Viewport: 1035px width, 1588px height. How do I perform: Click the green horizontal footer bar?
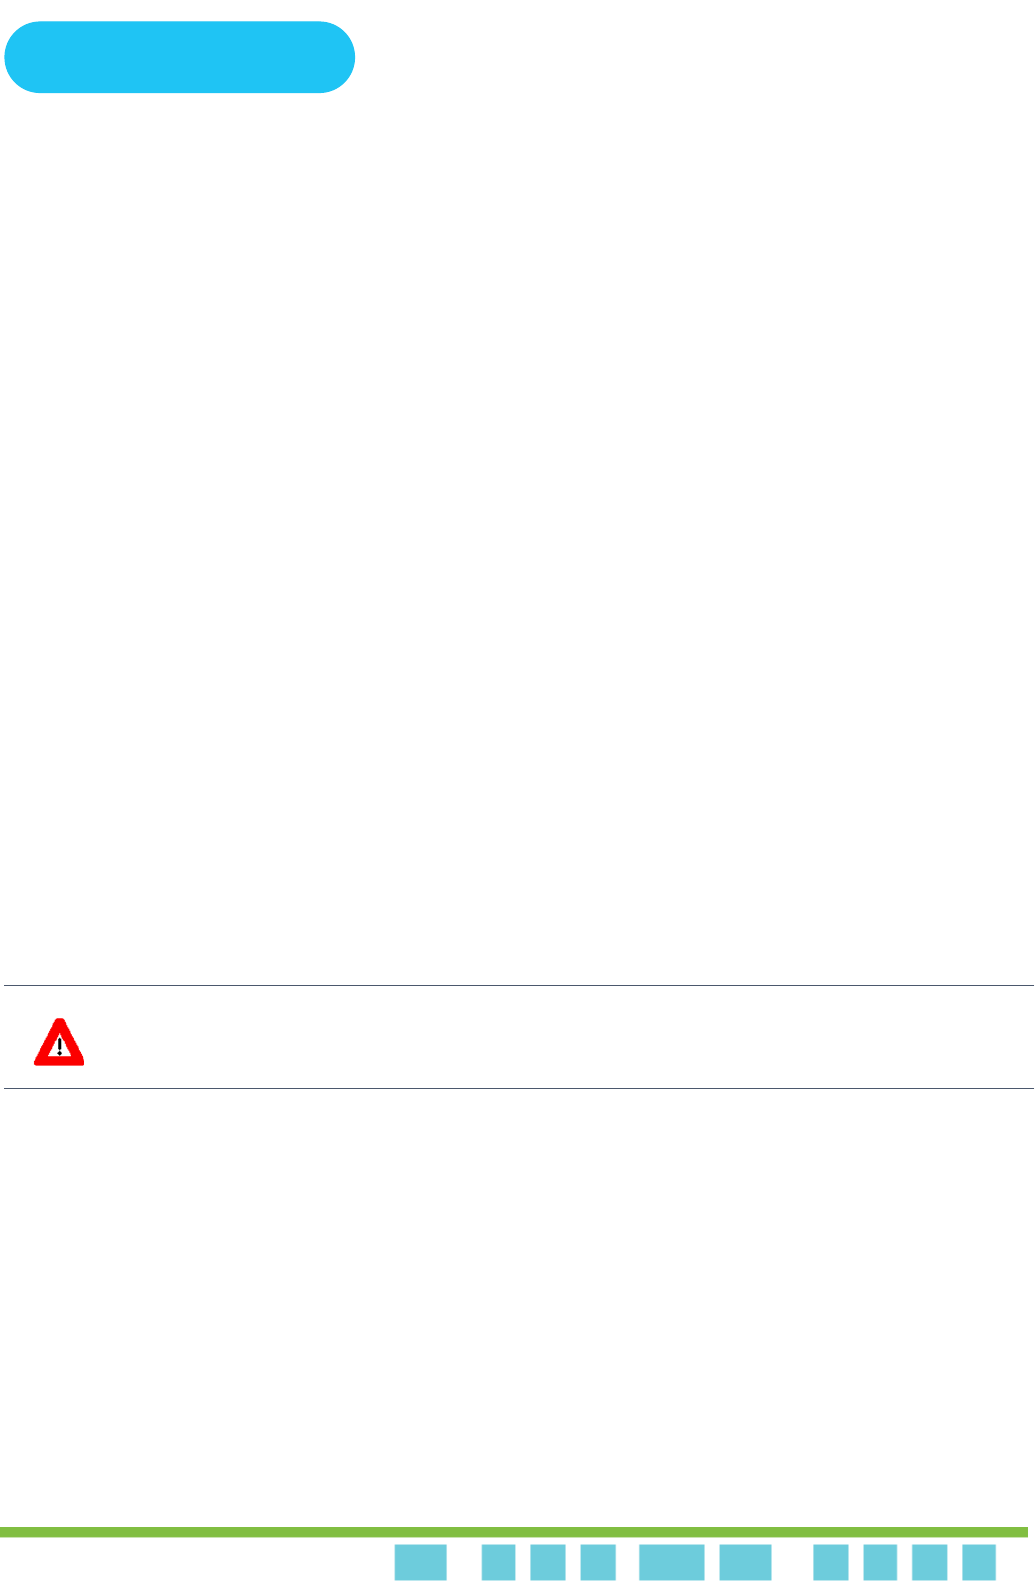514,1532
